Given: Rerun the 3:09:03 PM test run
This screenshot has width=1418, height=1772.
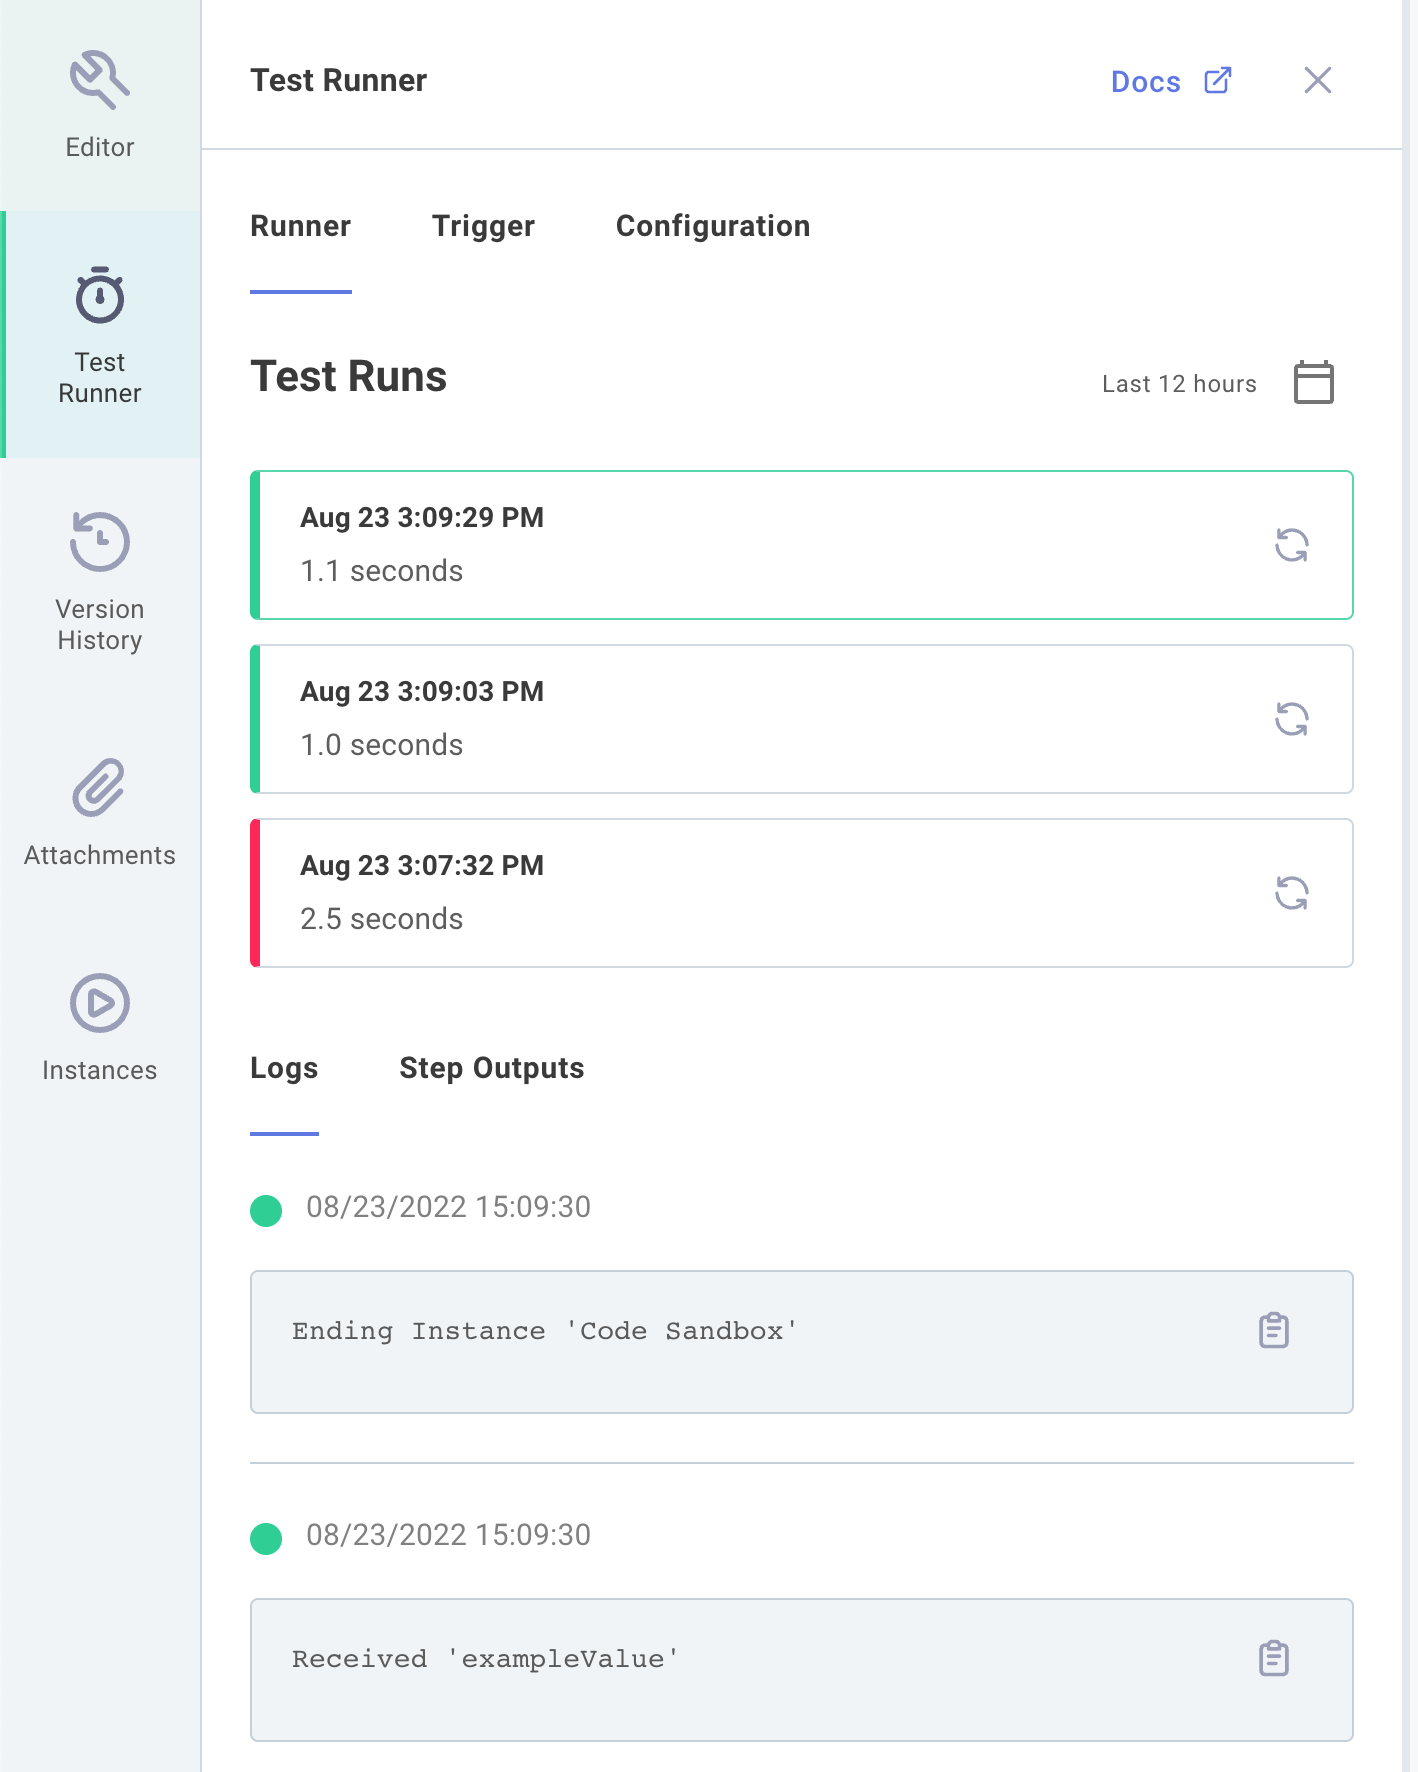Looking at the screenshot, I should pos(1293,719).
